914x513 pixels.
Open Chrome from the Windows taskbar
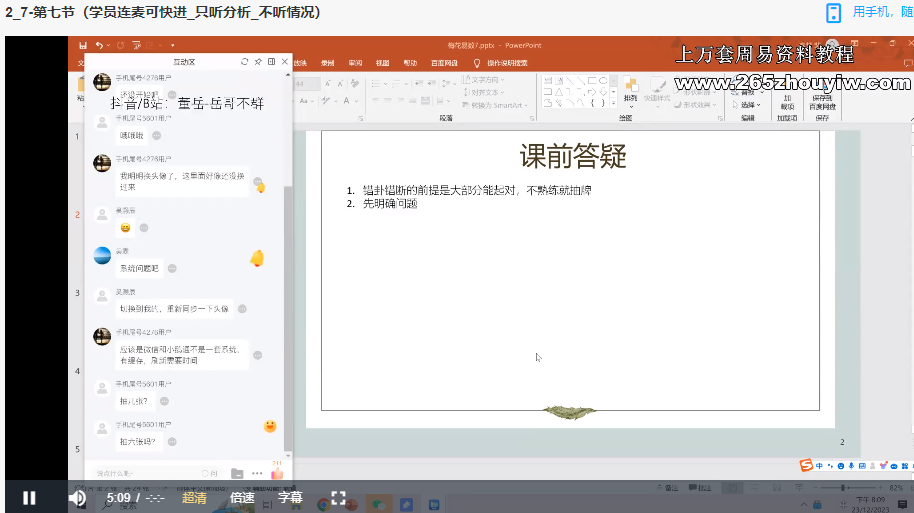click(x=323, y=504)
